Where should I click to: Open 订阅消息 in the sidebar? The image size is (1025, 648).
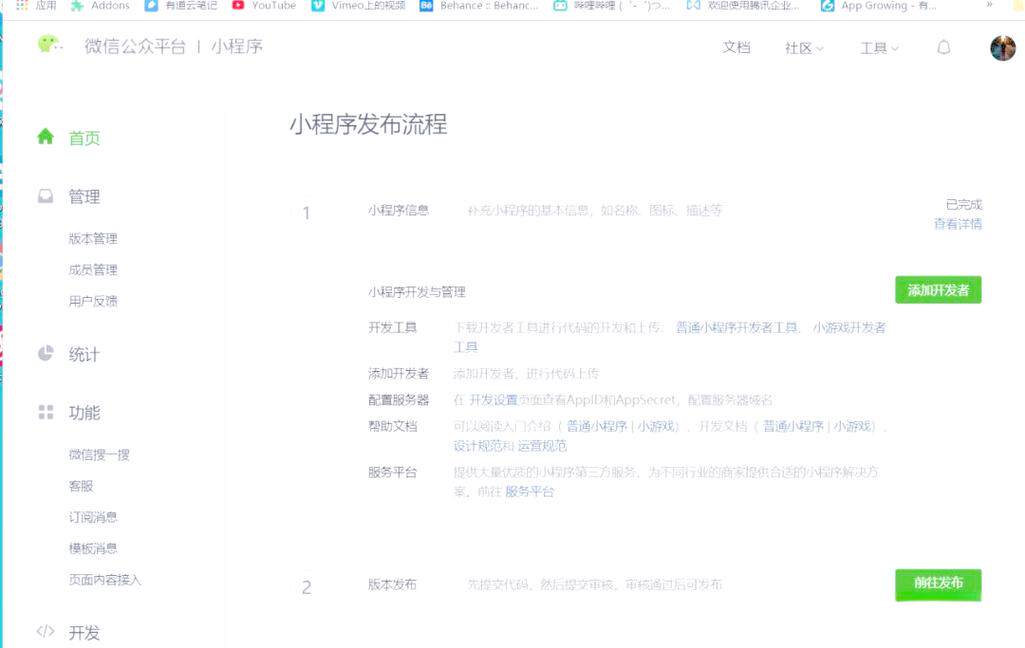93,517
